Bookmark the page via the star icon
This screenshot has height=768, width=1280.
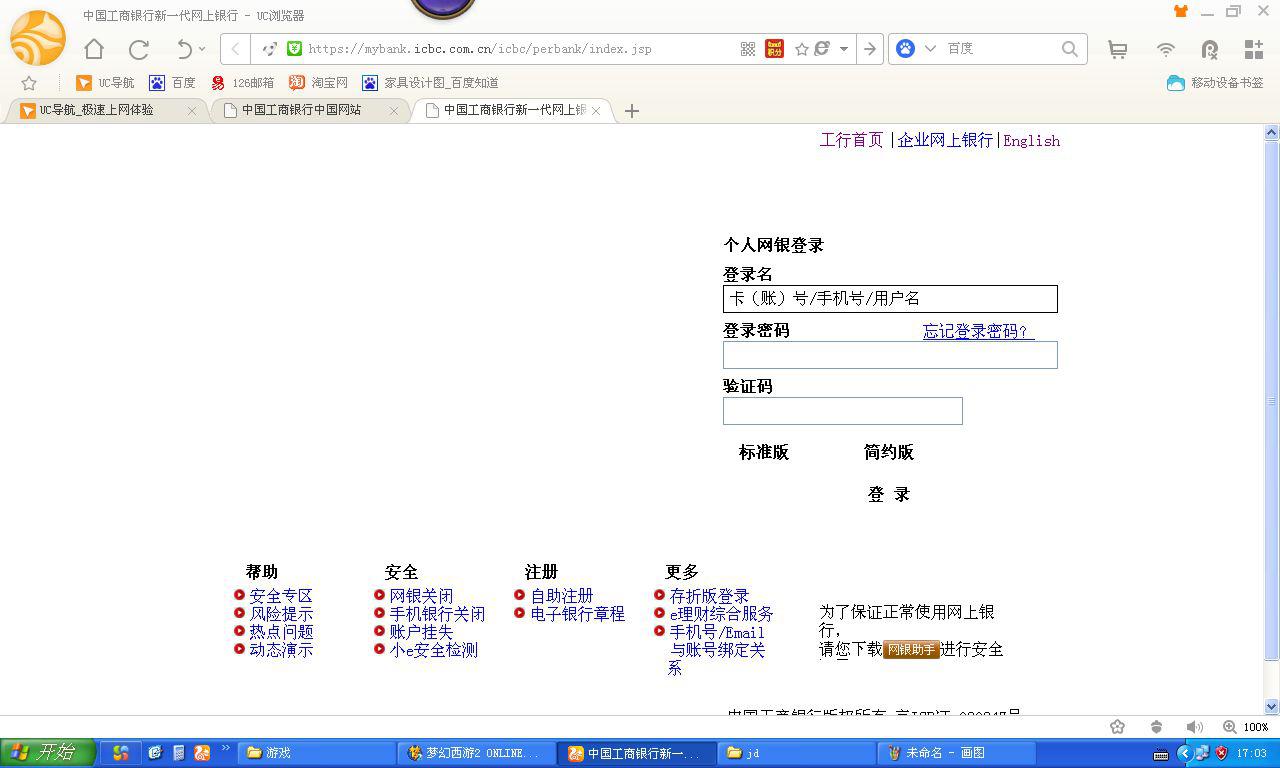click(801, 48)
